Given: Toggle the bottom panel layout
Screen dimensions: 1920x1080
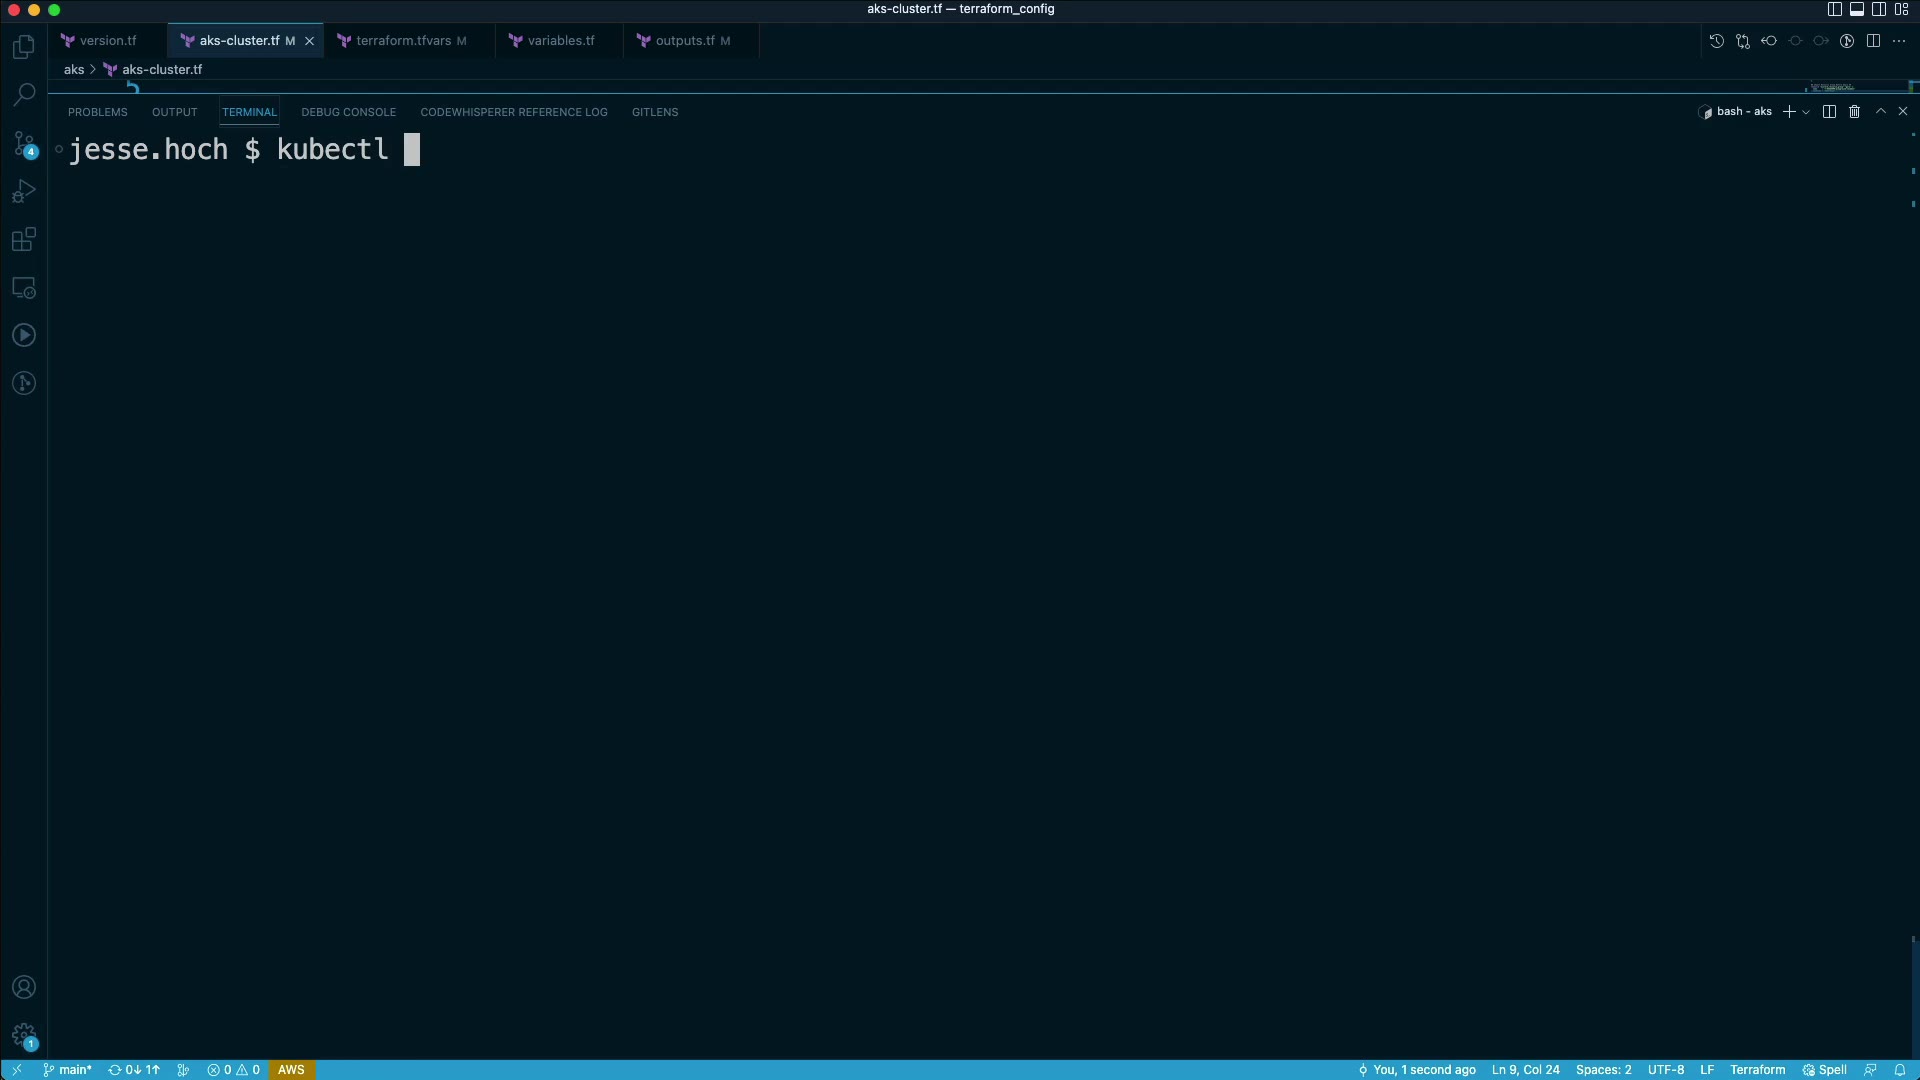Looking at the screenshot, I should pyautogui.click(x=1857, y=9).
